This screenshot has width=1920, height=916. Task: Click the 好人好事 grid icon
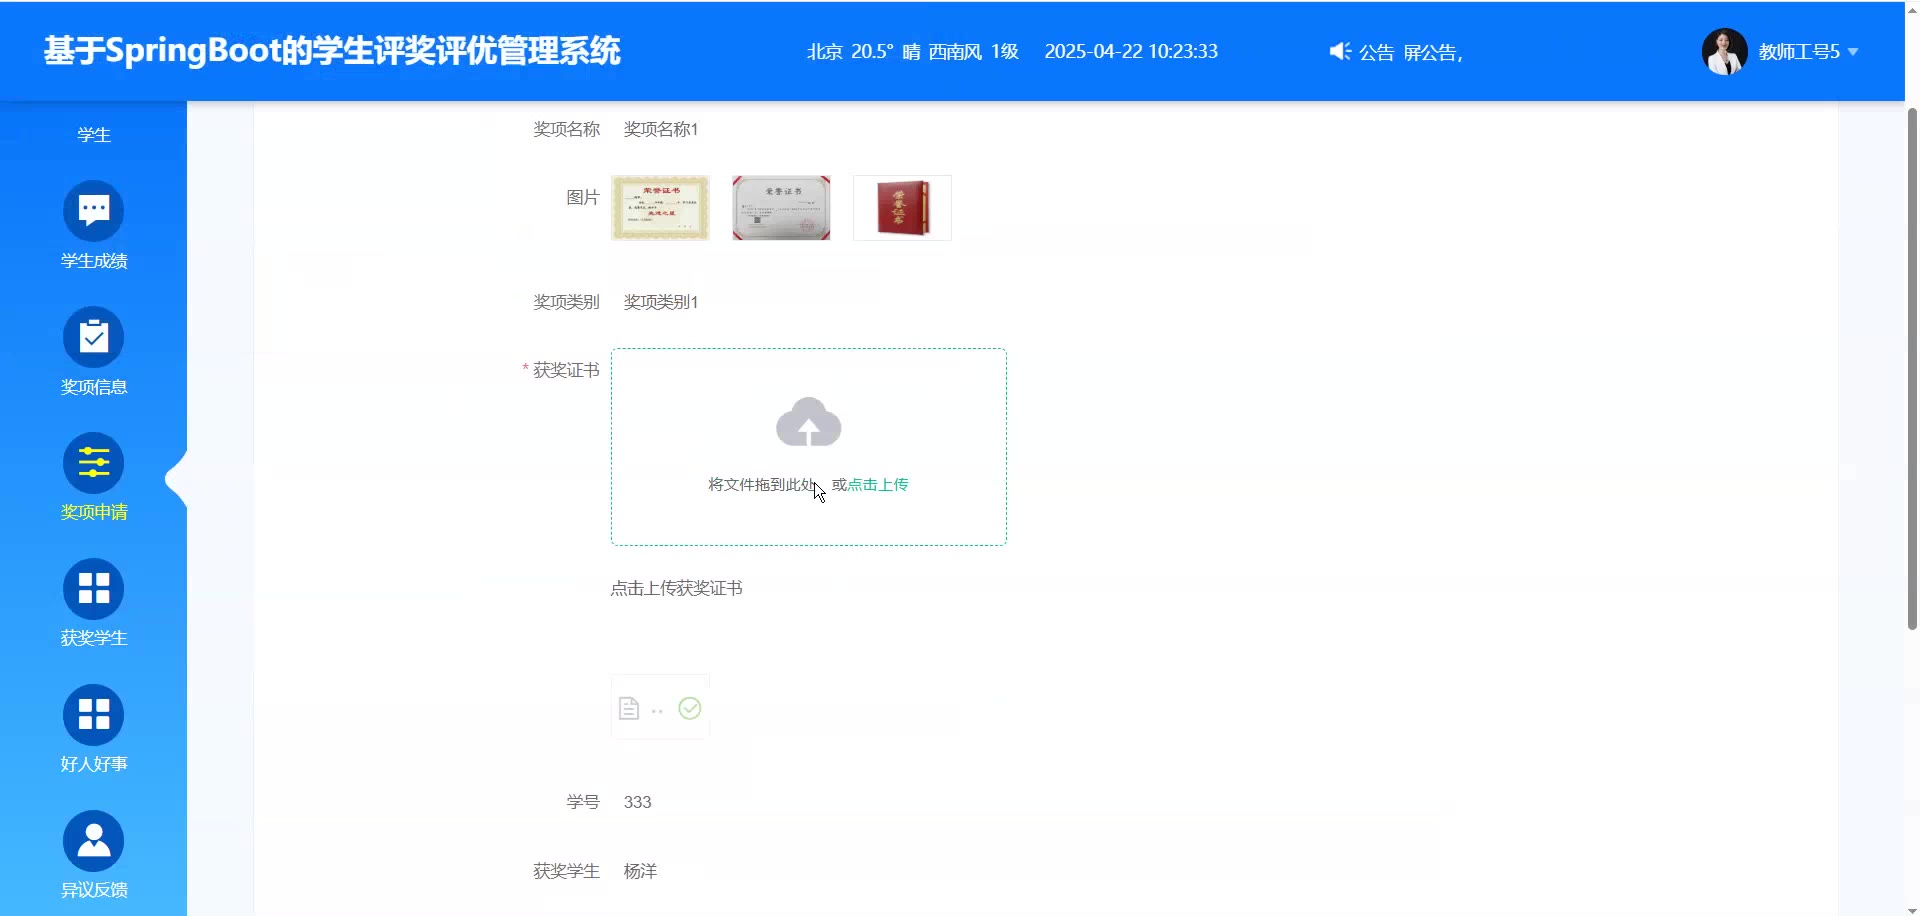click(94, 715)
